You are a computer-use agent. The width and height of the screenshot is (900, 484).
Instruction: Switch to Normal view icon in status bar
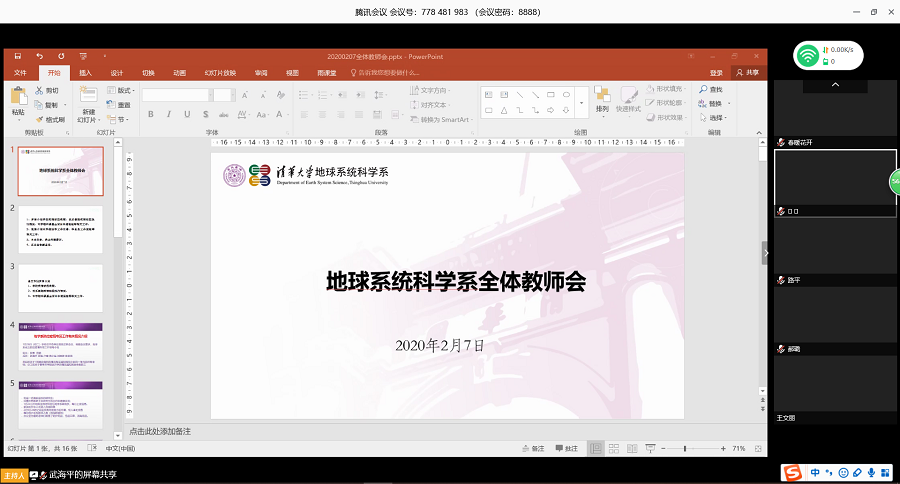coord(596,448)
